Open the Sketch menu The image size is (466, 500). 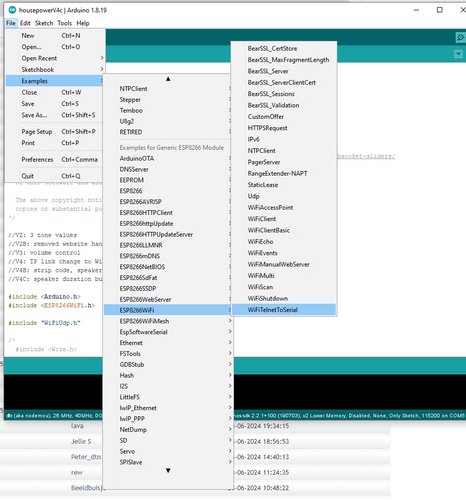44,23
